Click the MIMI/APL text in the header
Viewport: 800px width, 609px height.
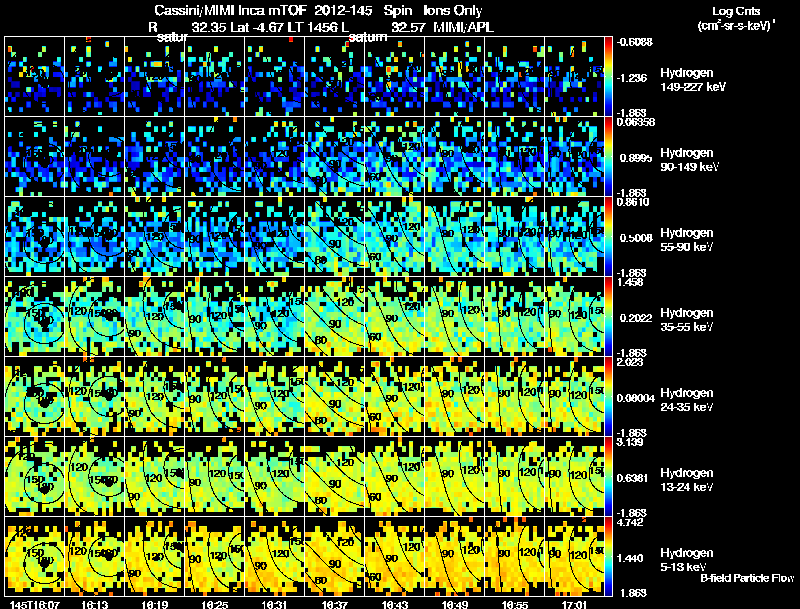click(x=463, y=27)
